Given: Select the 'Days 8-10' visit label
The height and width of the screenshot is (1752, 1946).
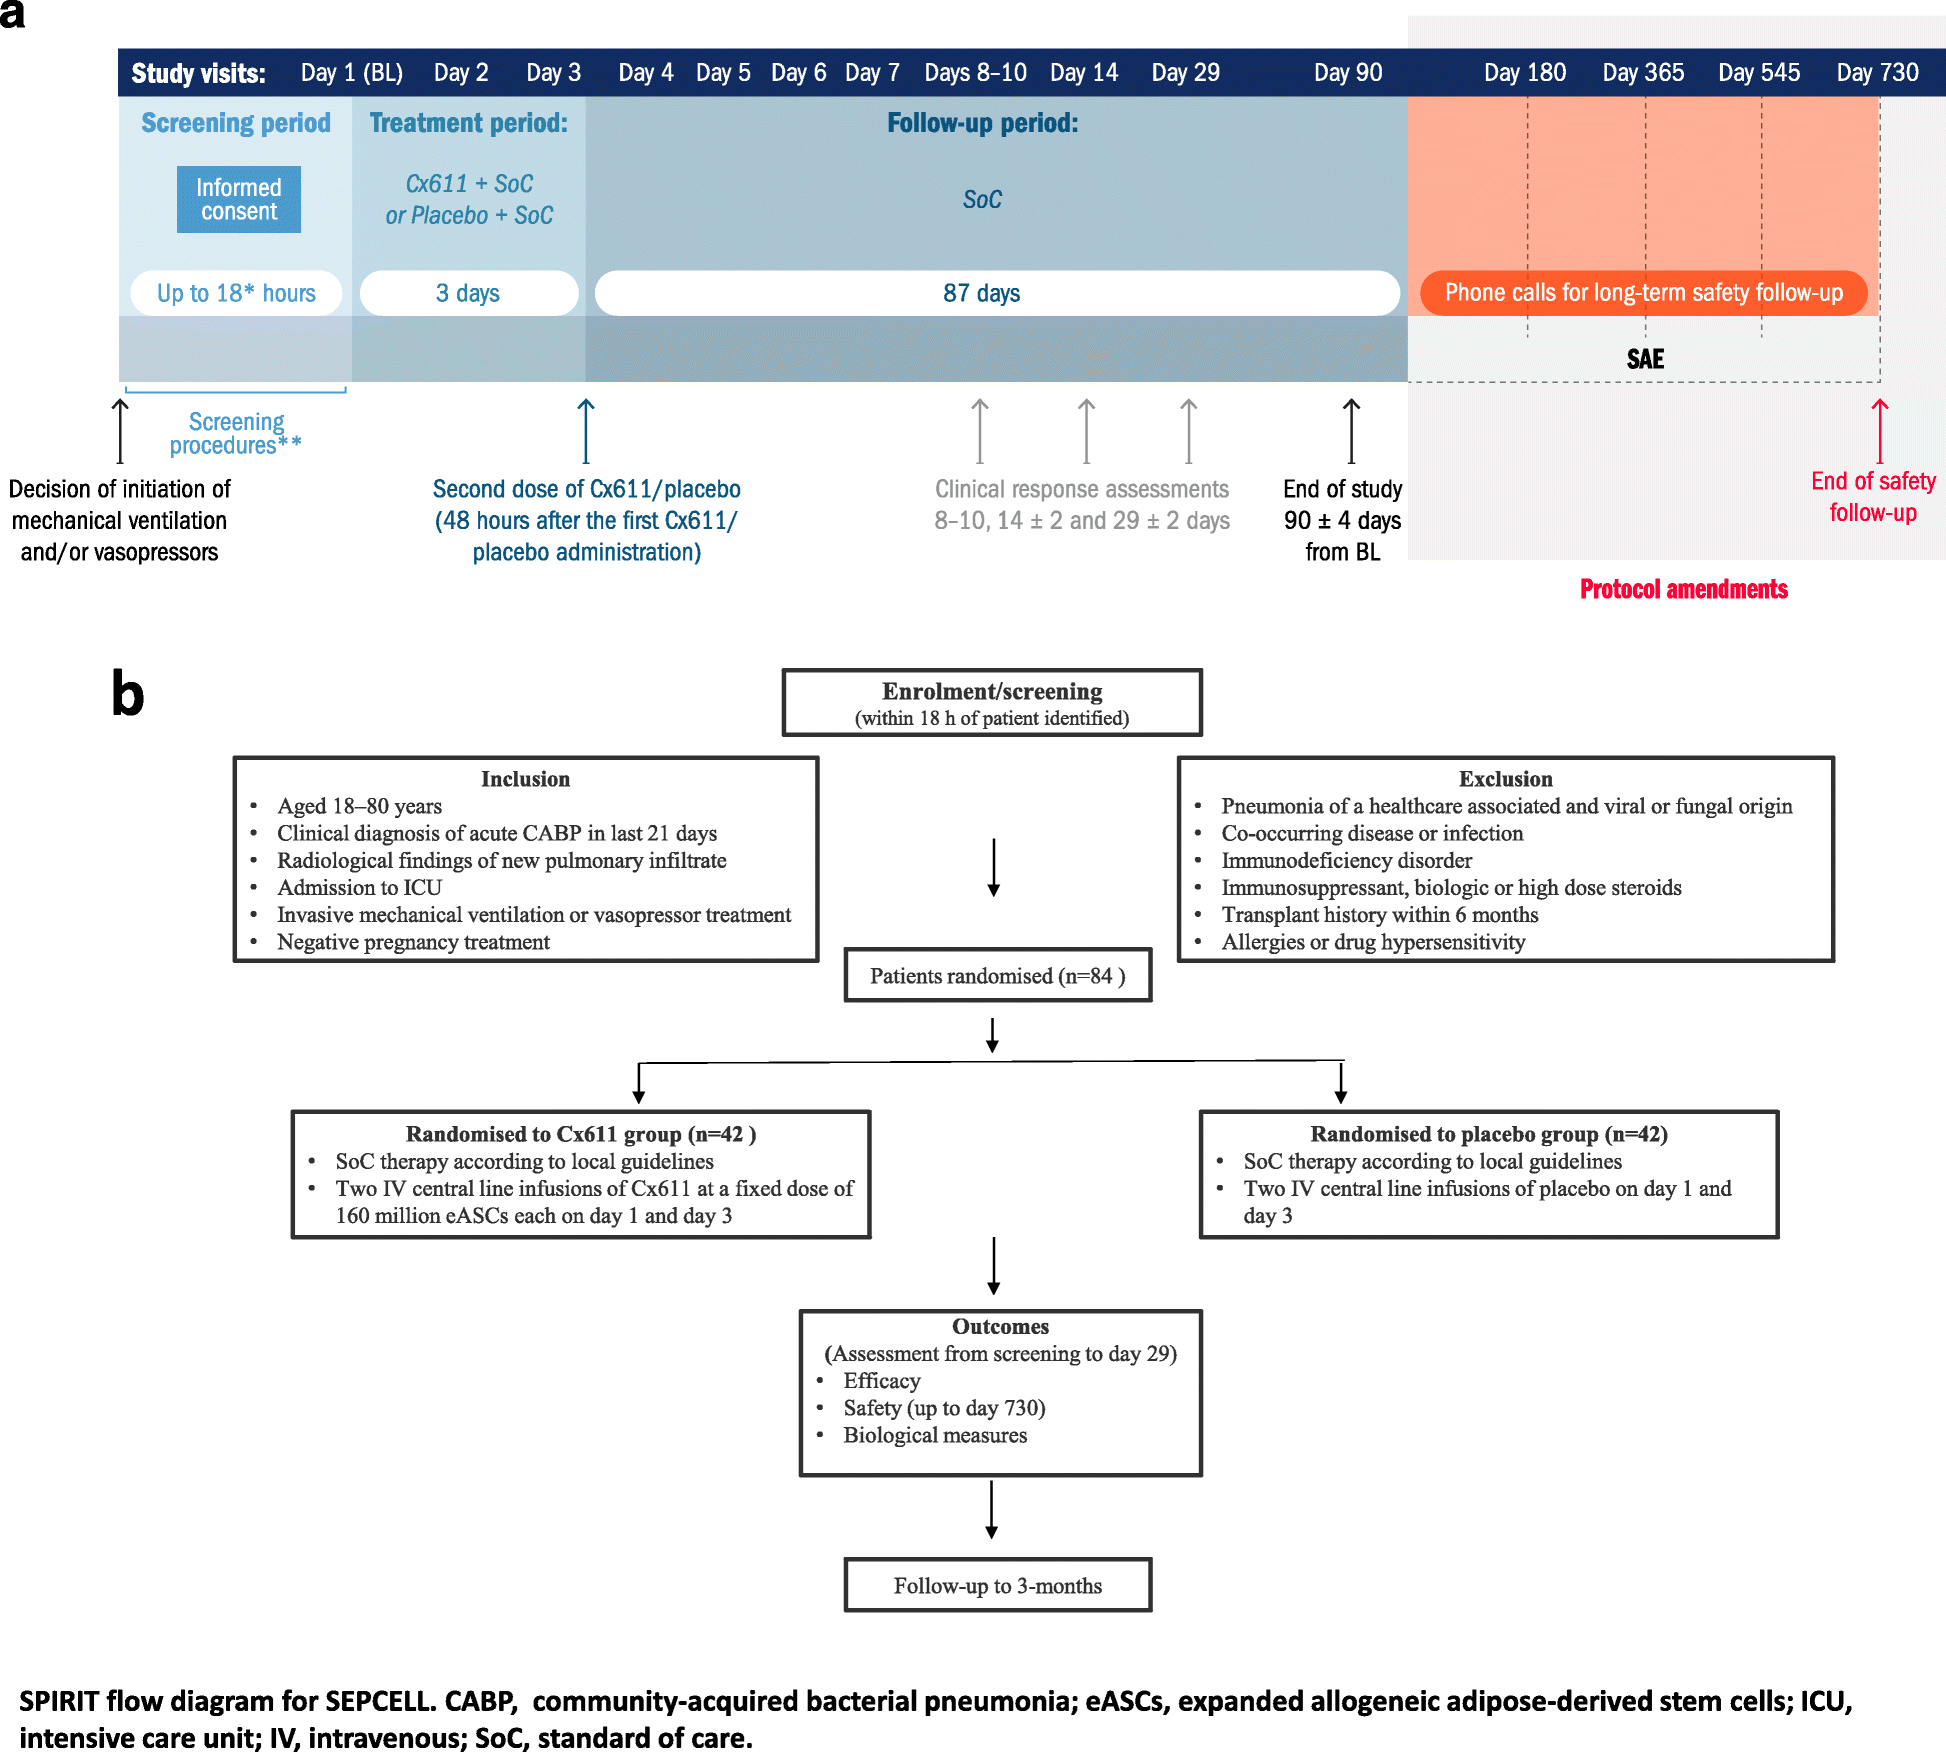Looking at the screenshot, I should [976, 73].
